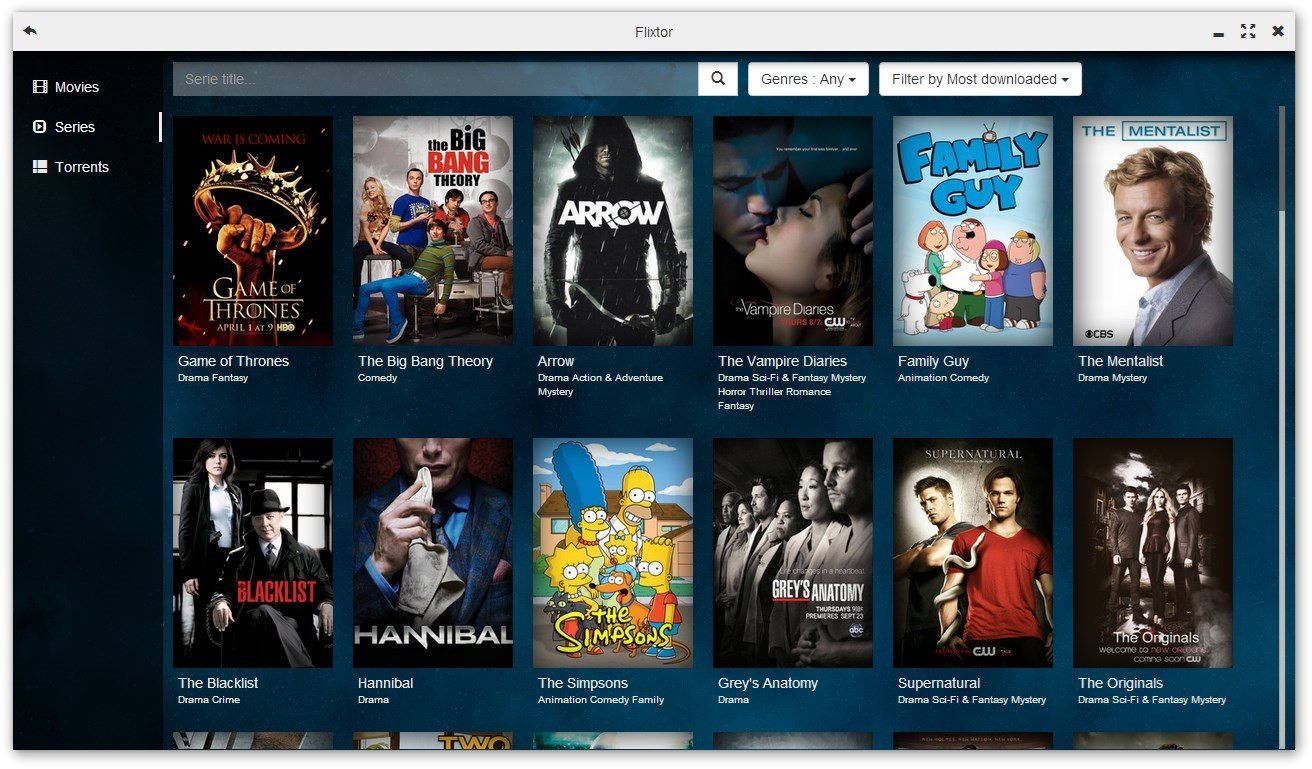Open the Filter by Most downloaded dropdown
The image size is (1312, 769).
click(x=979, y=79)
